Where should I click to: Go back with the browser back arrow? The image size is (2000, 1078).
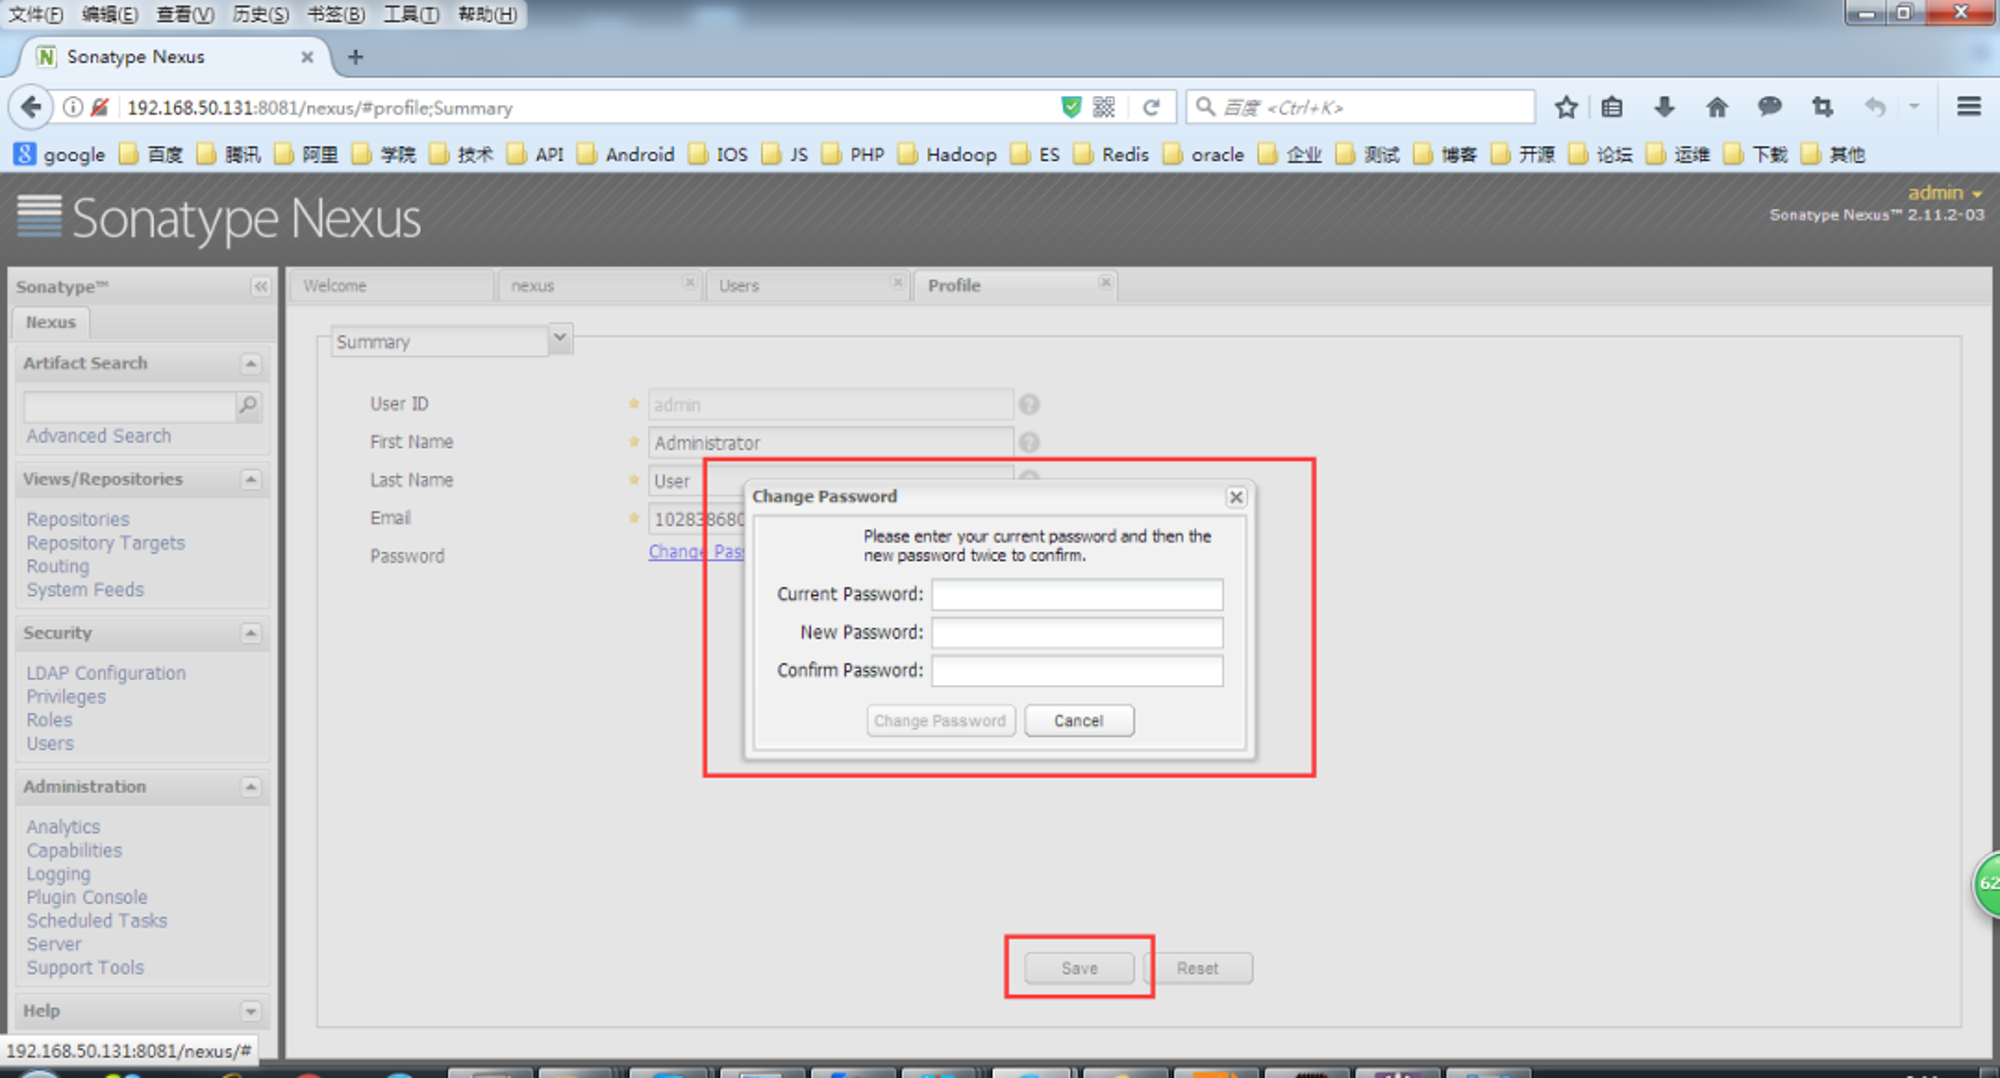(x=31, y=107)
